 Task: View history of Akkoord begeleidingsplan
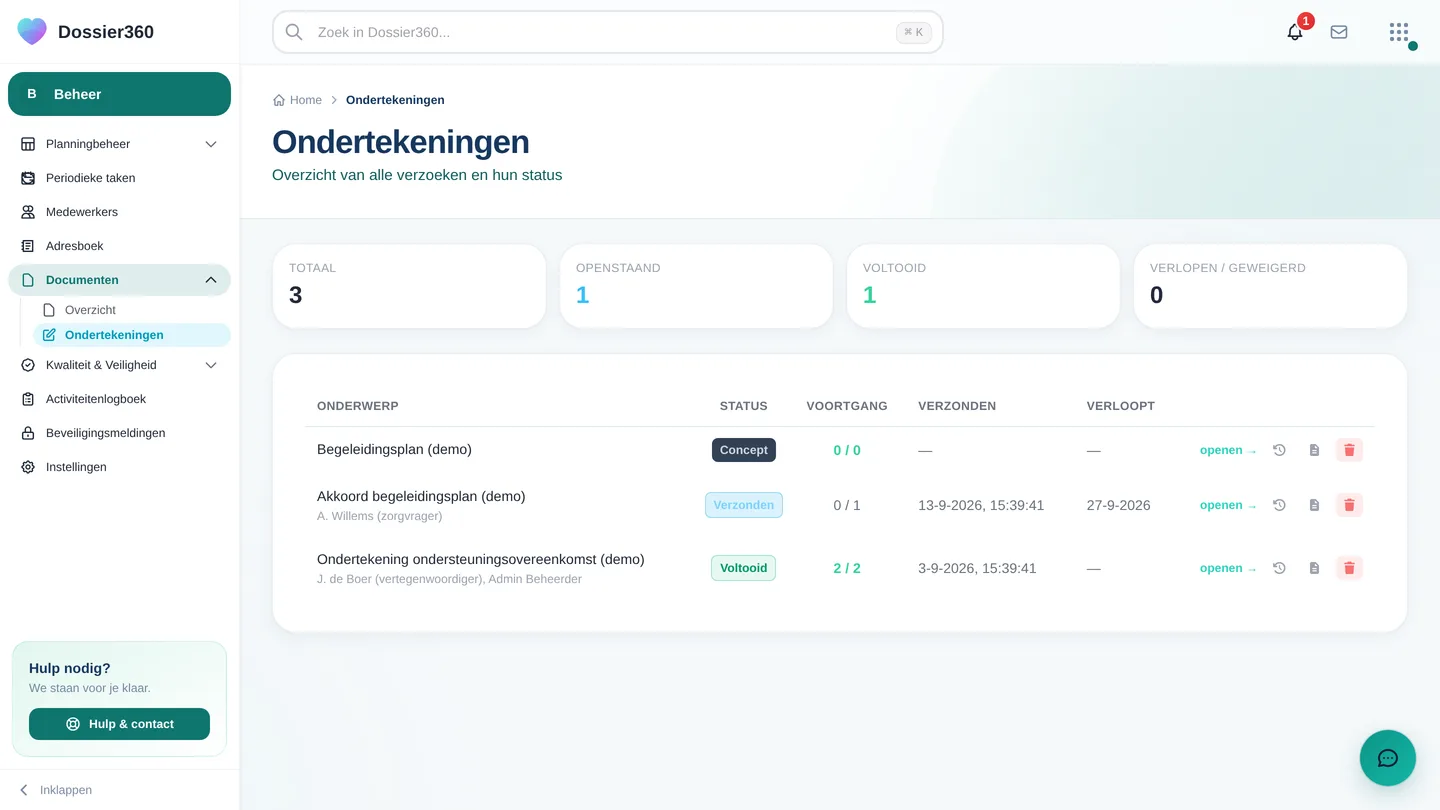pos(1279,505)
